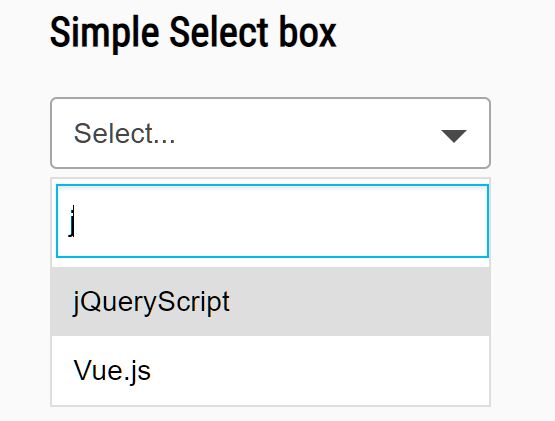The width and height of the screenshot is (555, 421).
Task: Click the Vue.js list item text
Action: point(112,371)
